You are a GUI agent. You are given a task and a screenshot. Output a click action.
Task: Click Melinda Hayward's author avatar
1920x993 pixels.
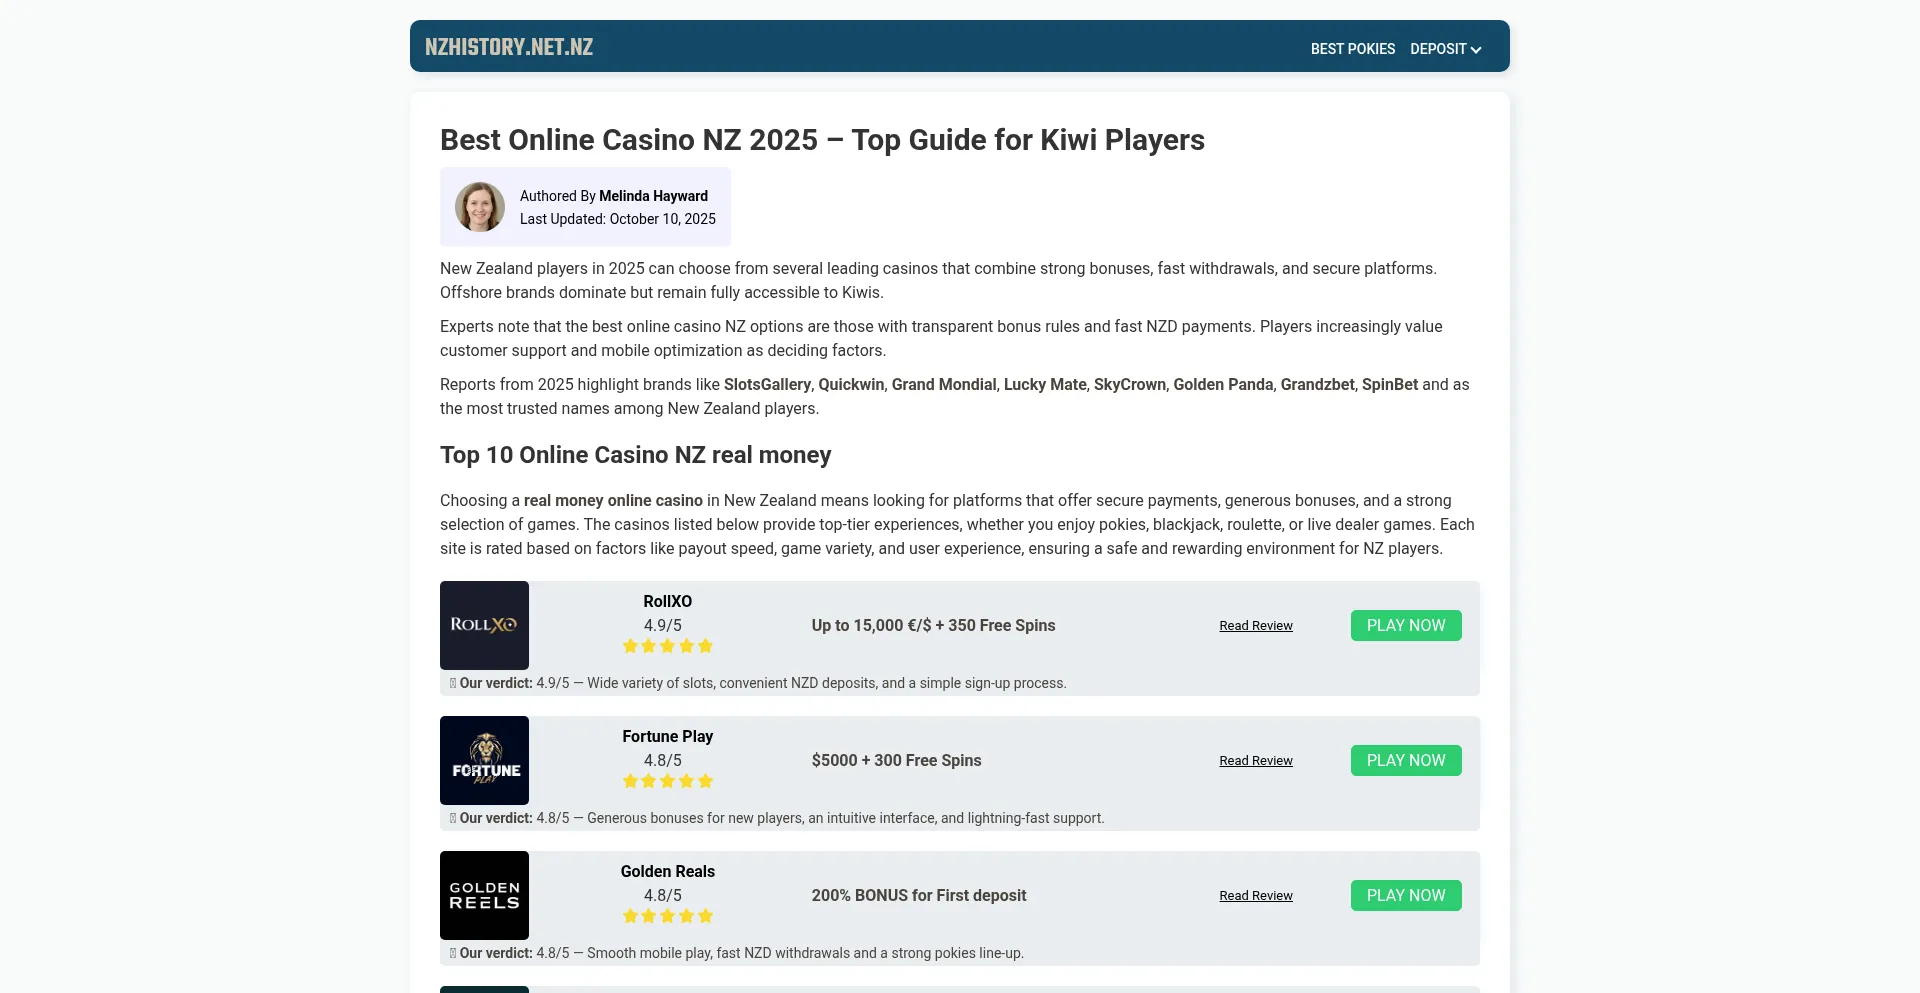point(480,207)
